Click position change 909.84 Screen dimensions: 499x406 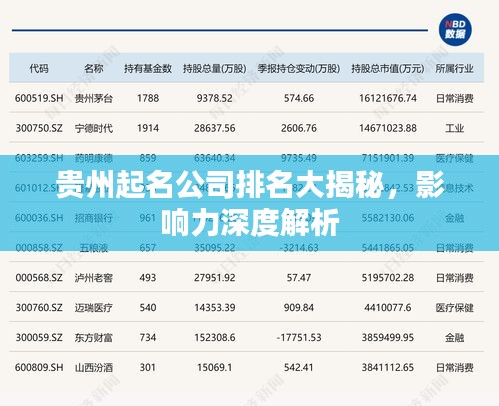click(x=299, y=307)
